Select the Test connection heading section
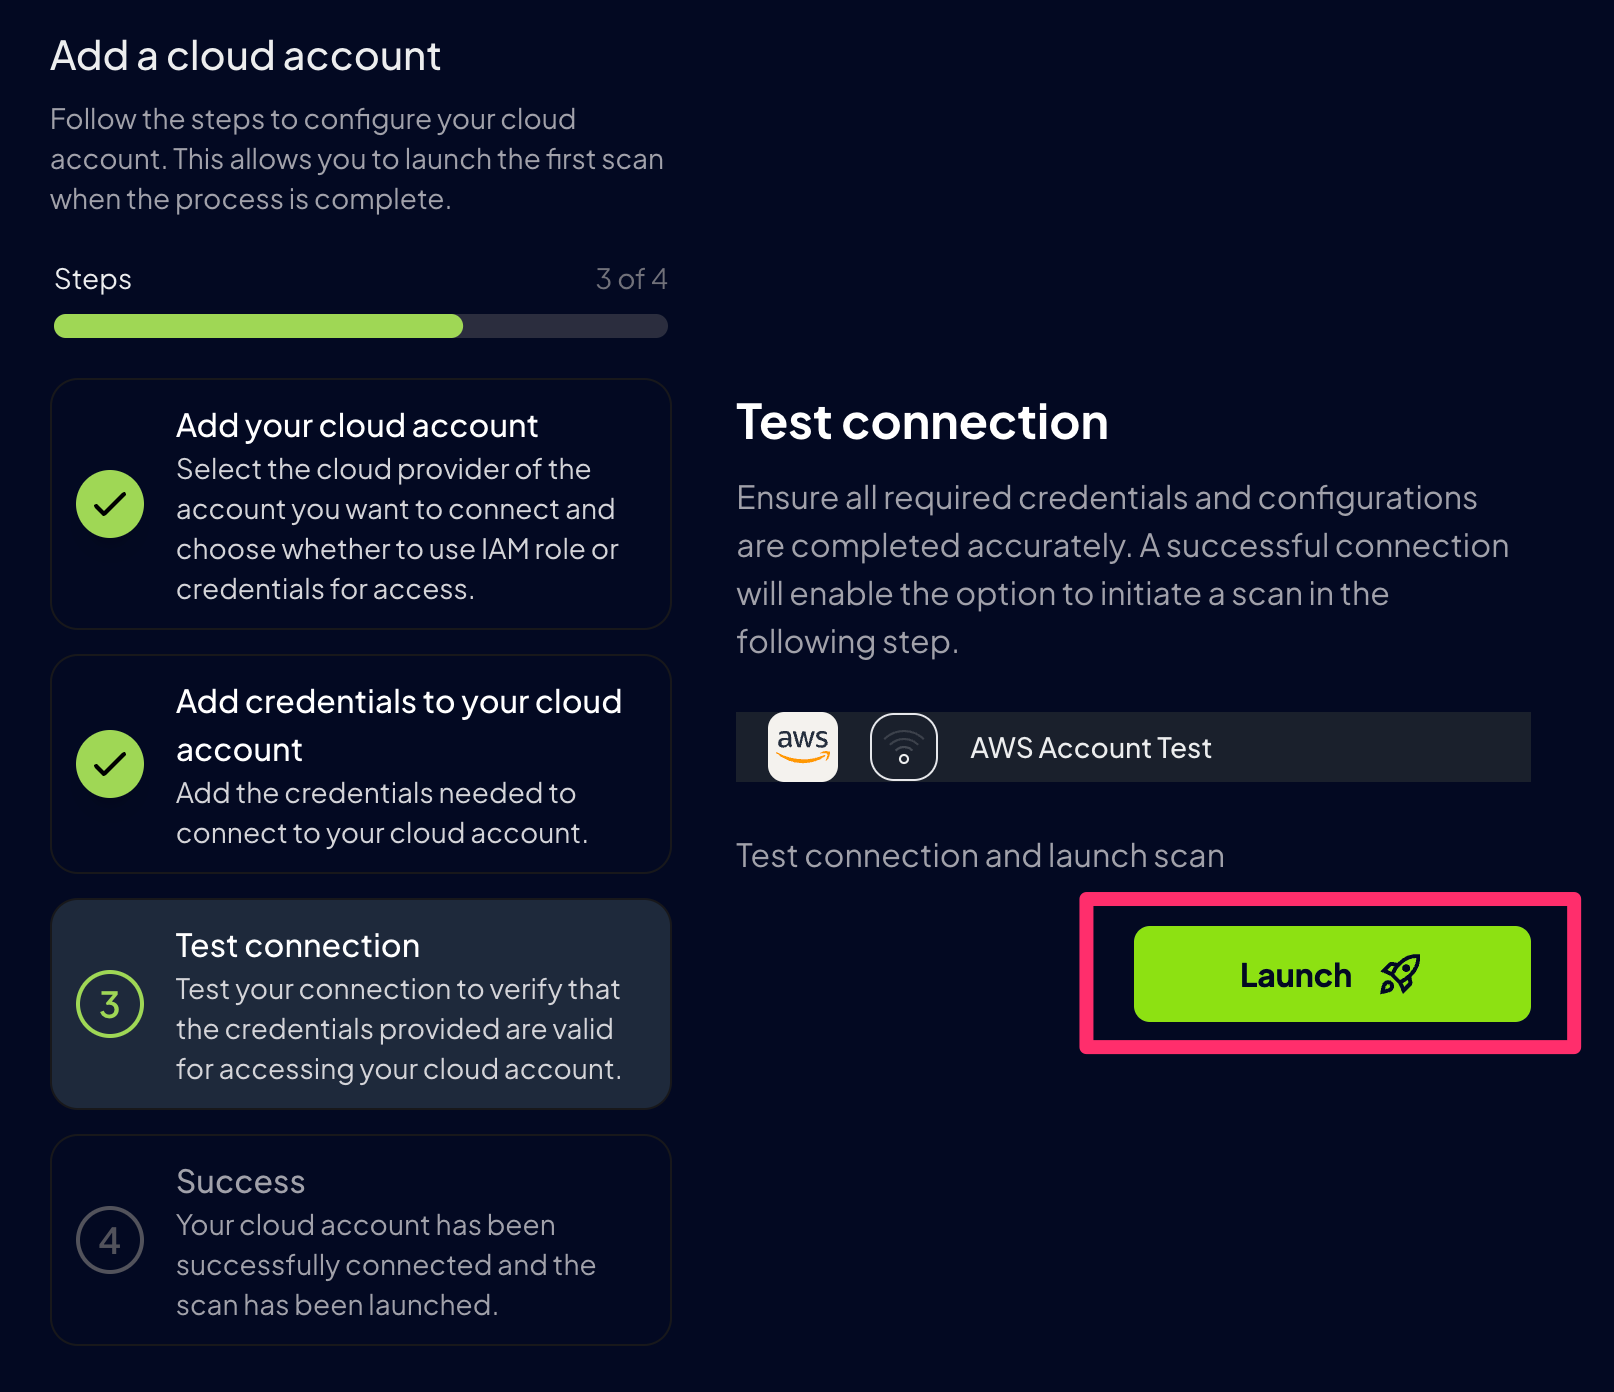Viewport: 1614px width, 1392px height. click(x=922, y=421)
